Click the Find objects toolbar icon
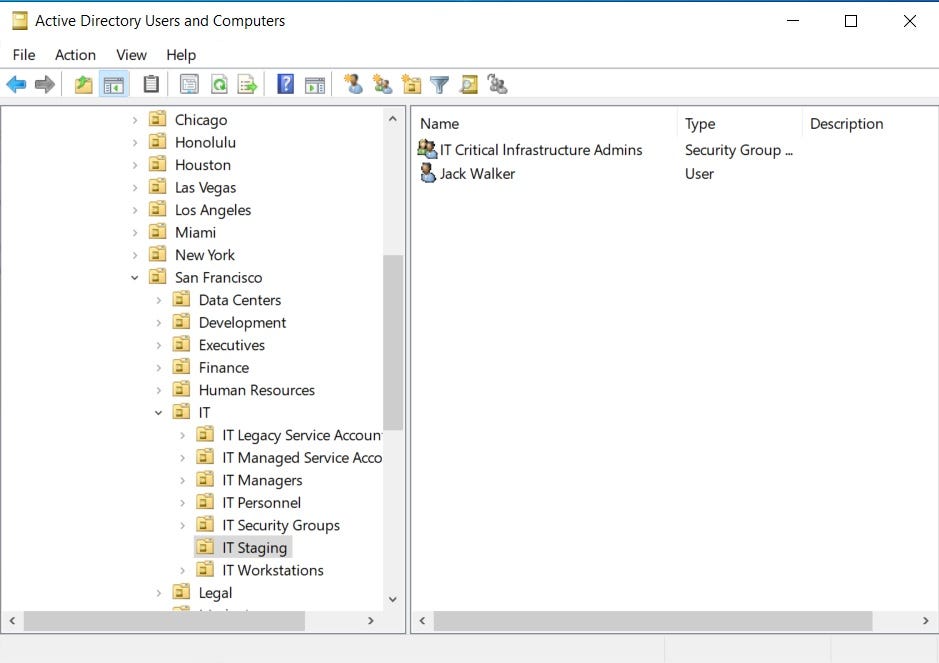This screenshot has width=939, height=663. [x=469, y=84]
